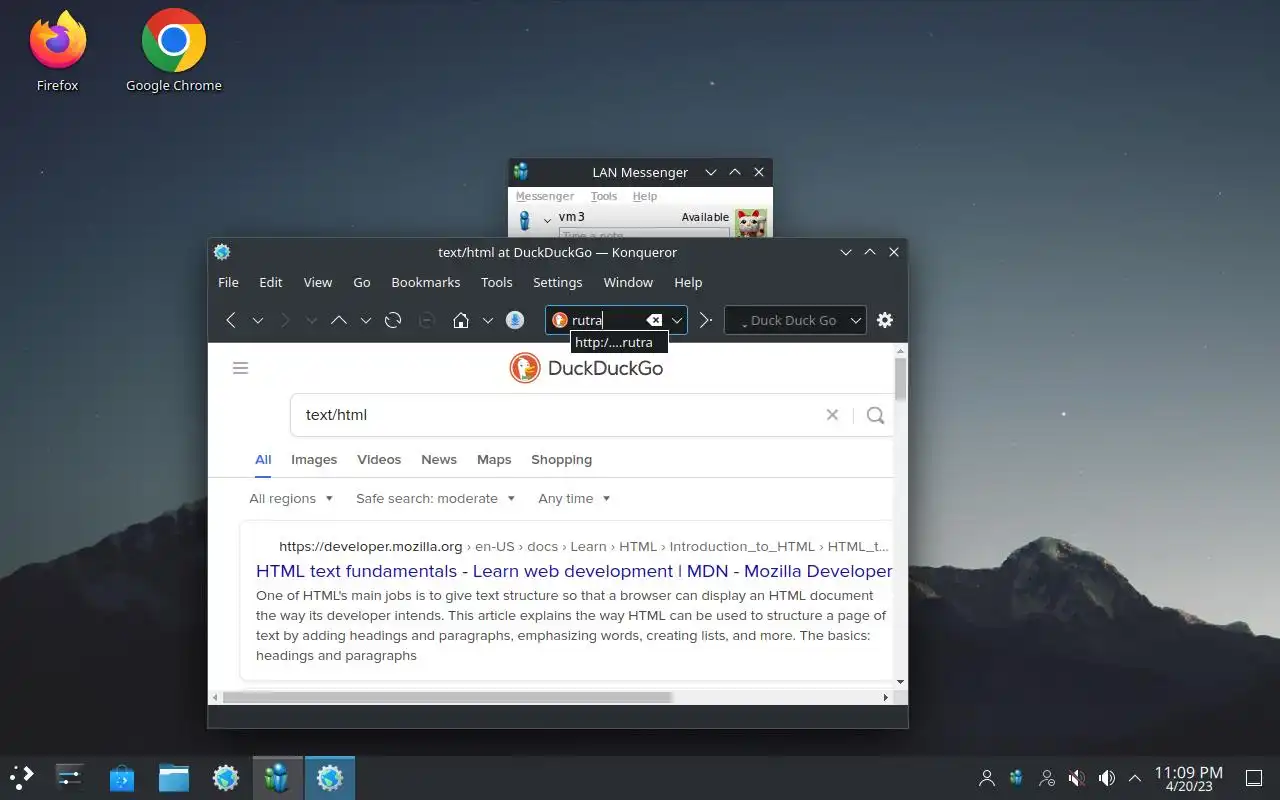Open the back history dropdown arrow
The image size is (1280, 800).
[258, 320]
